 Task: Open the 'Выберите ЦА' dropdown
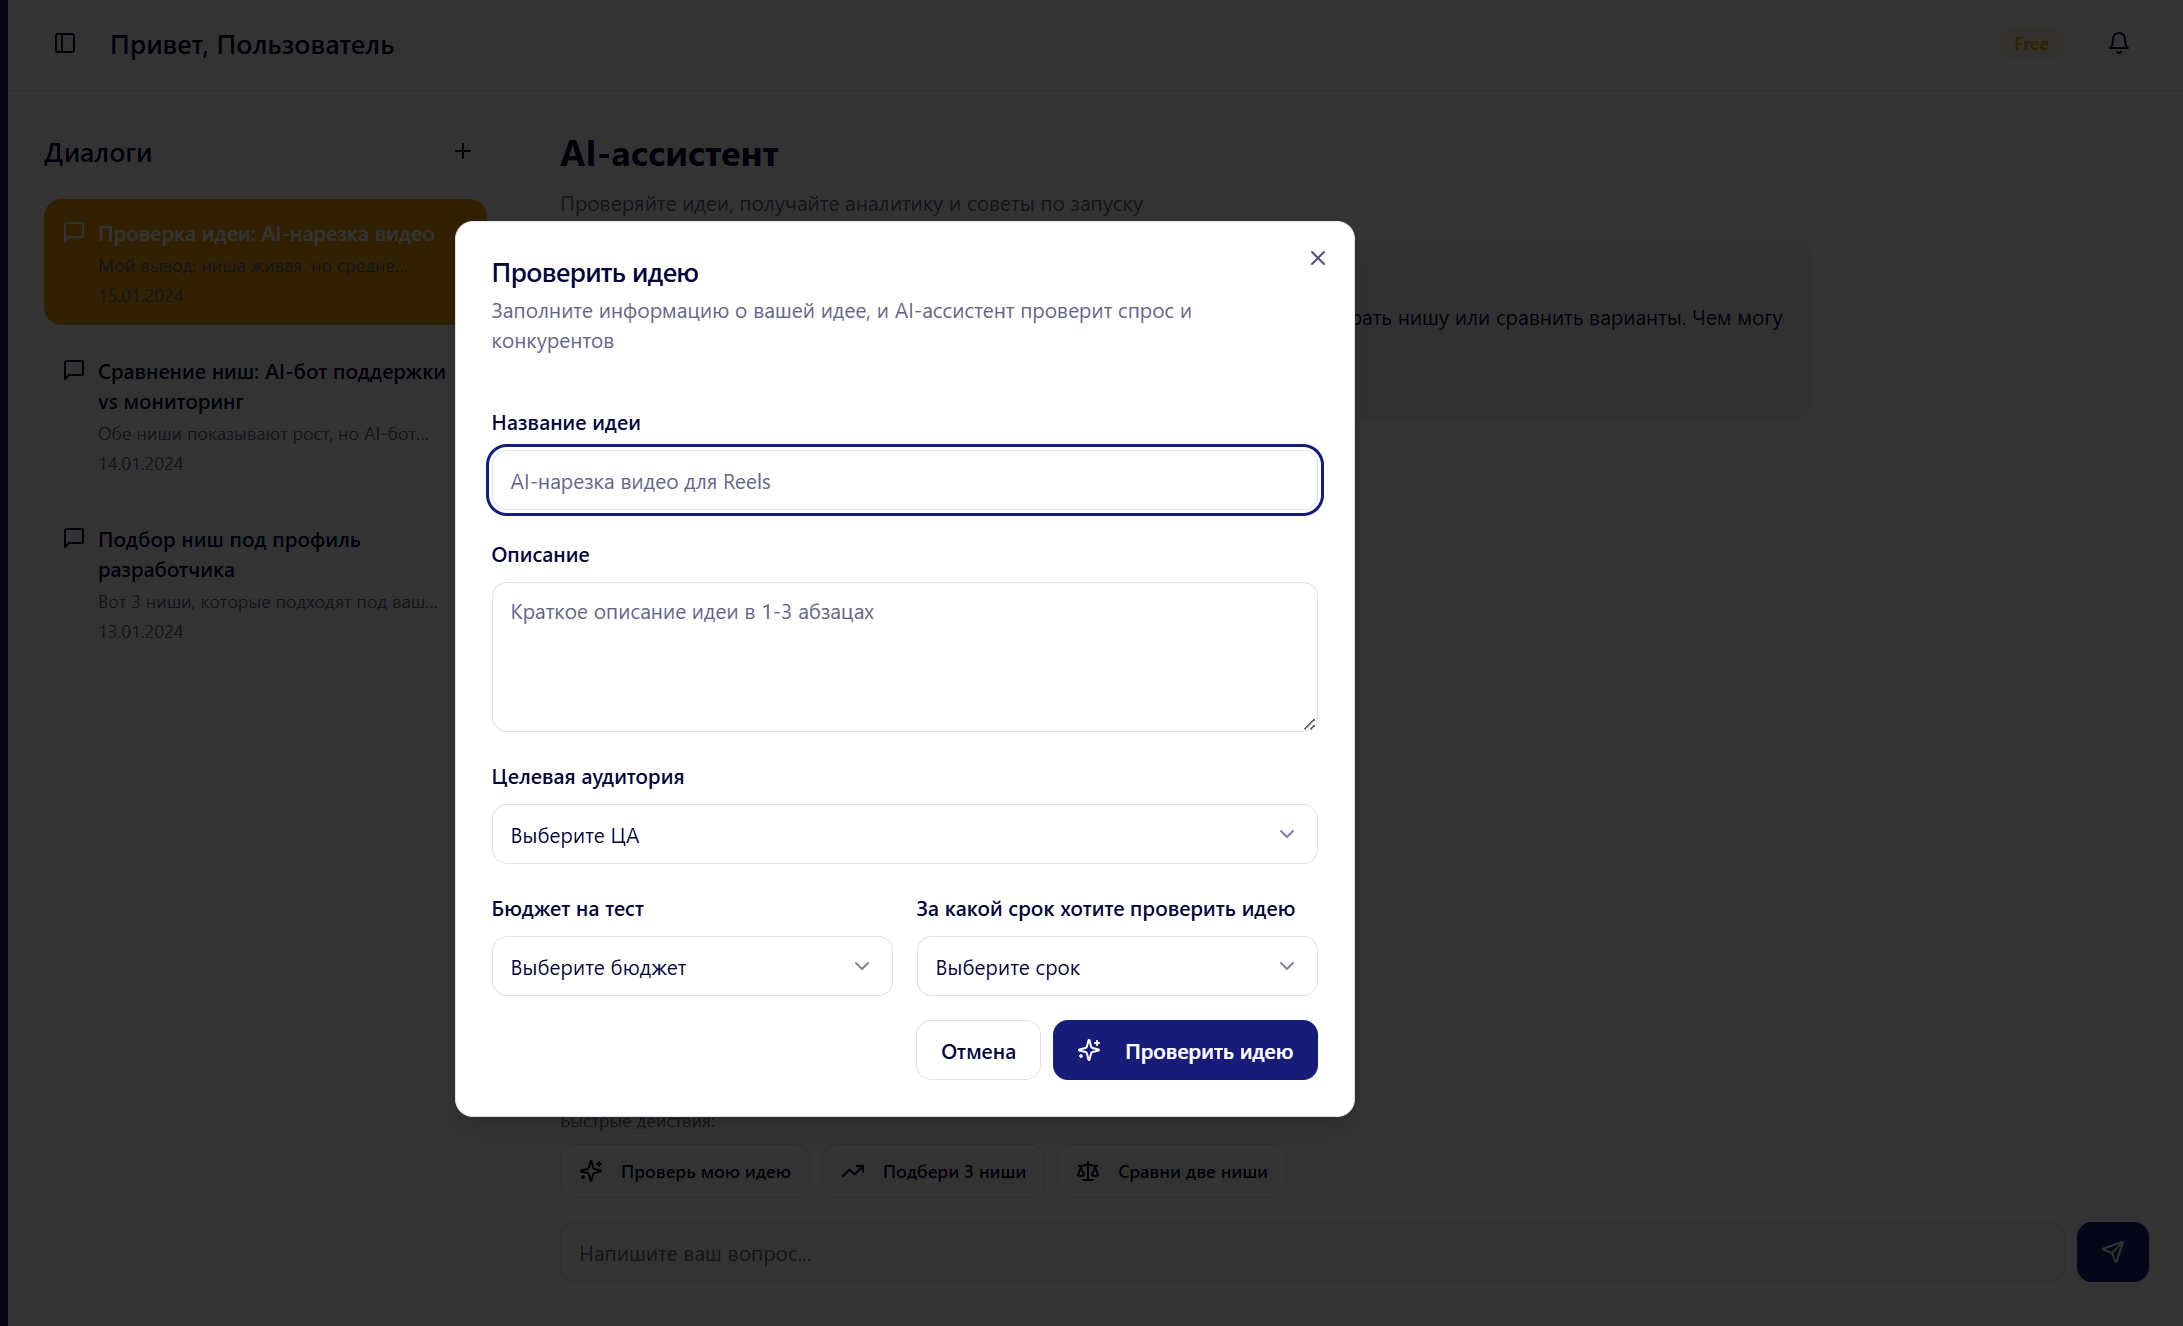903,834
